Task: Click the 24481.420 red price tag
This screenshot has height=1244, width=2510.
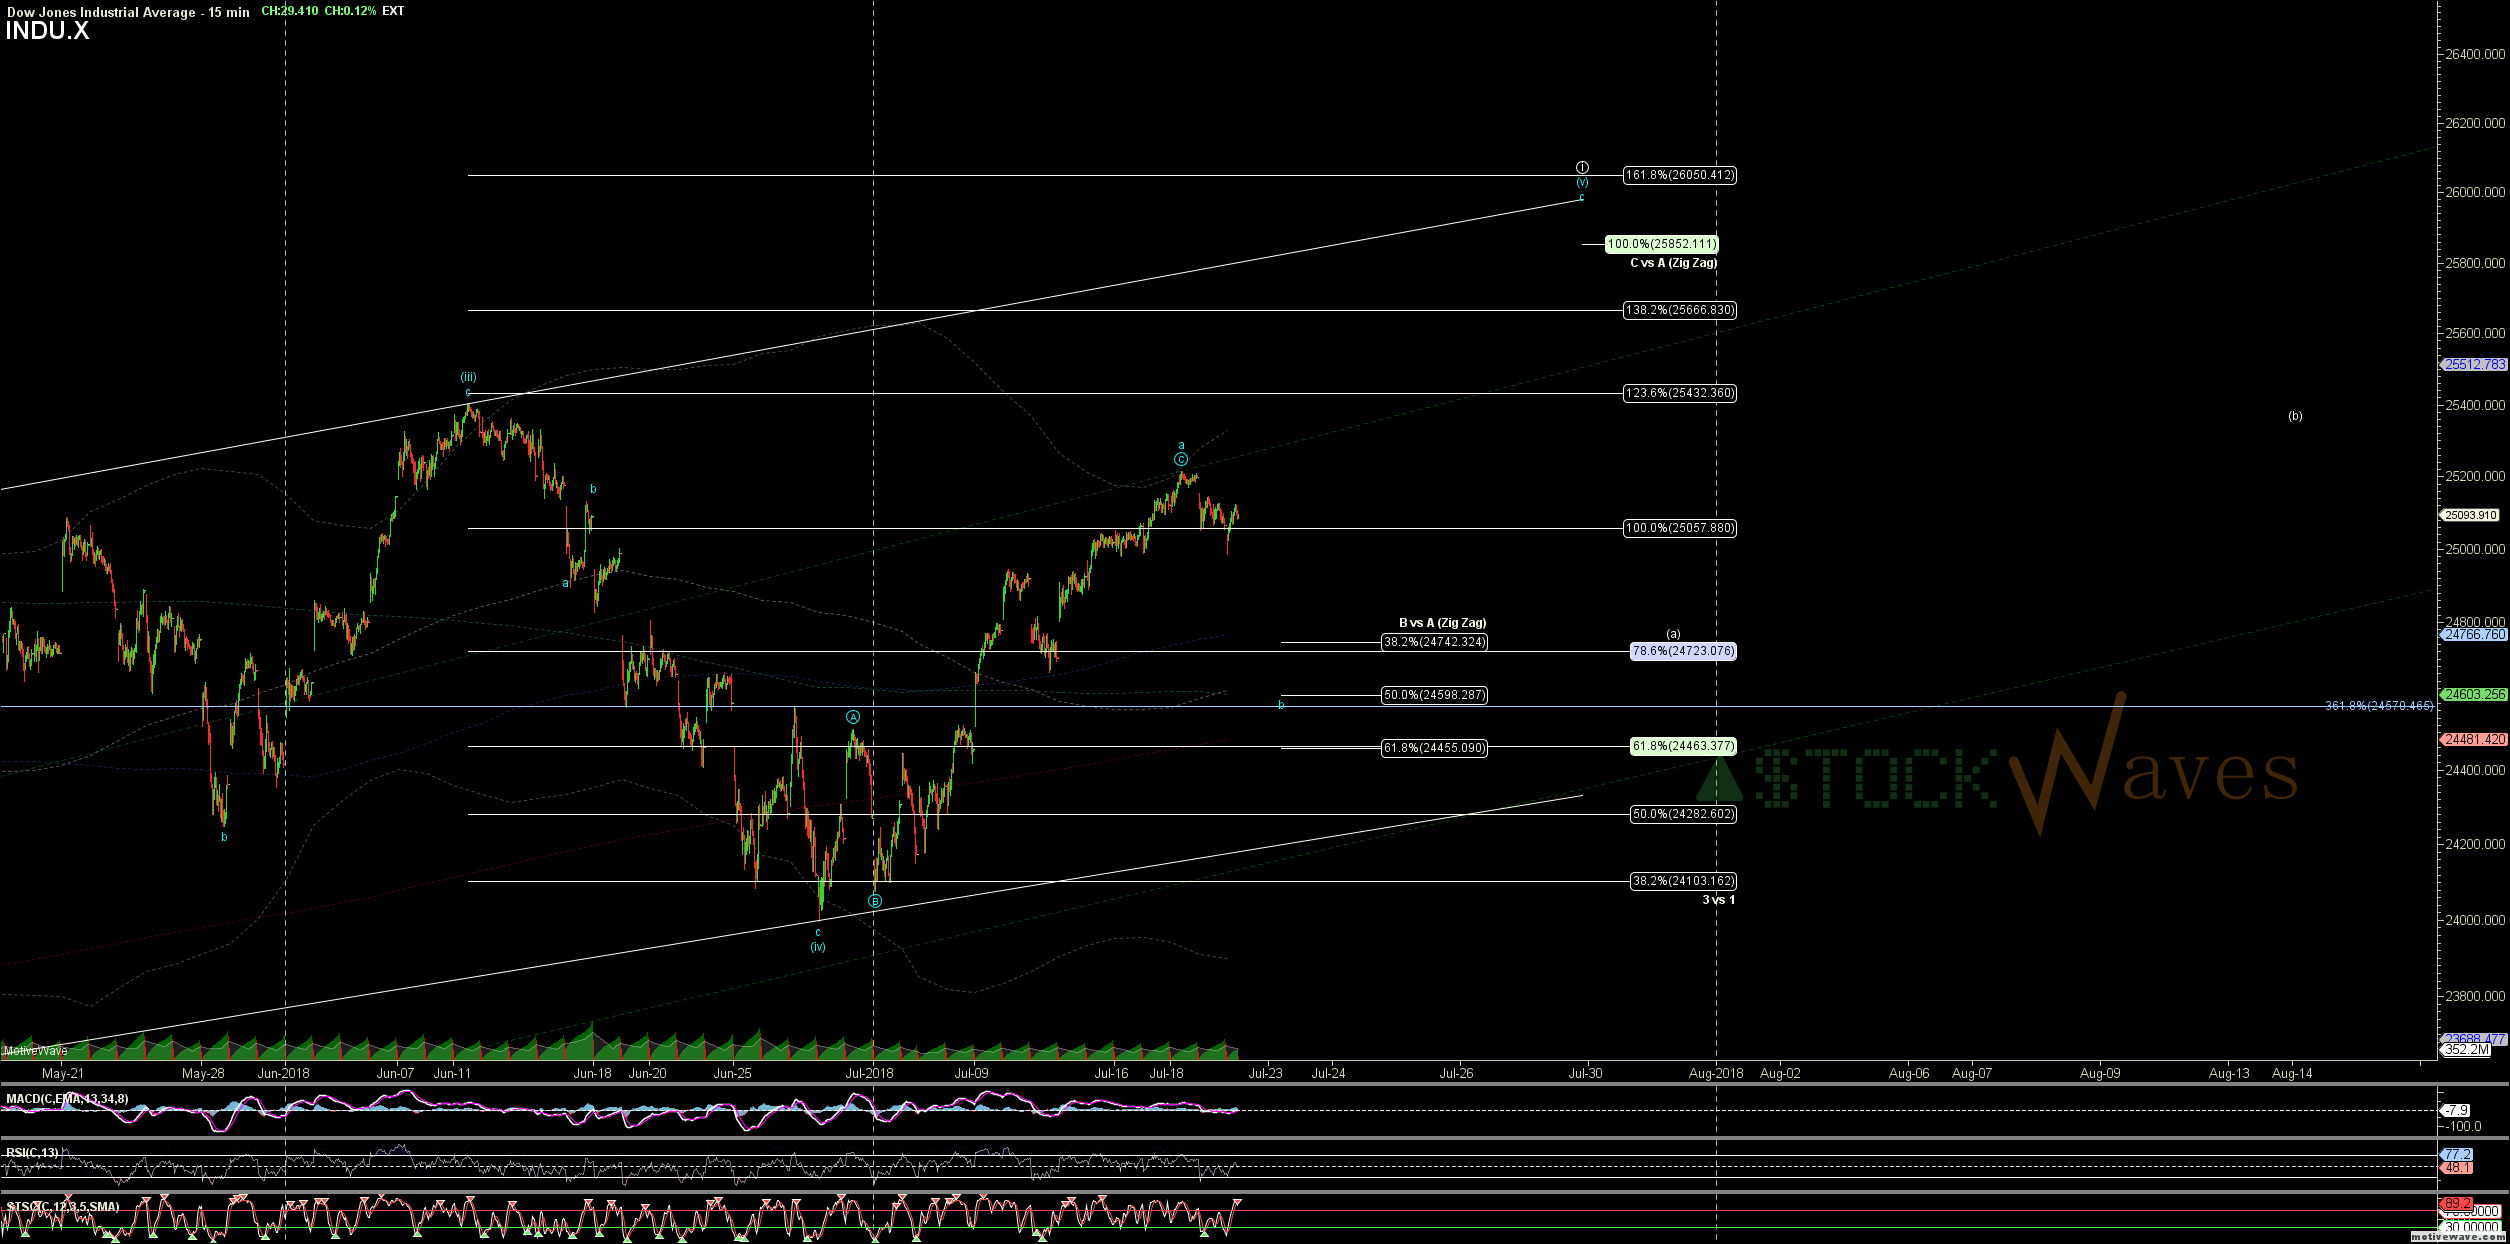Action: tap(2474, 739)
